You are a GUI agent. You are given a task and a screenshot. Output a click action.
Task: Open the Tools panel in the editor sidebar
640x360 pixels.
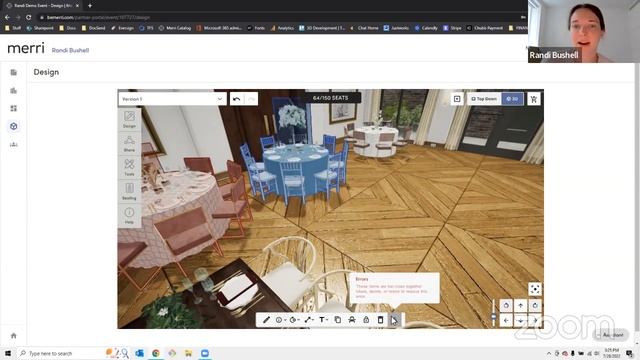(129, 168)
